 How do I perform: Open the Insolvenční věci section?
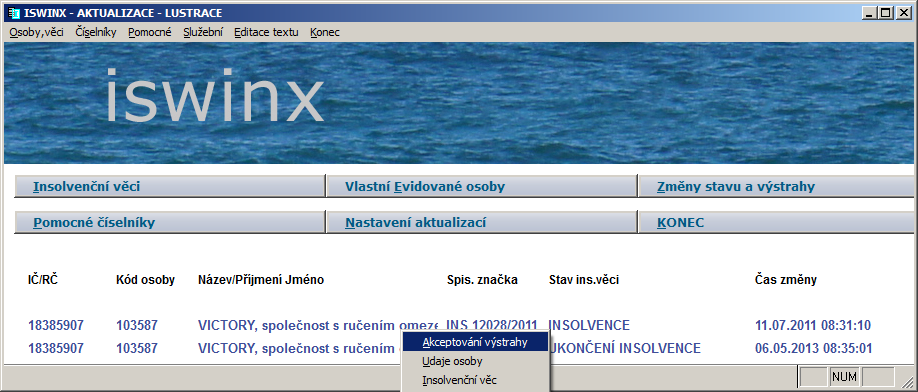coord(169,187)
